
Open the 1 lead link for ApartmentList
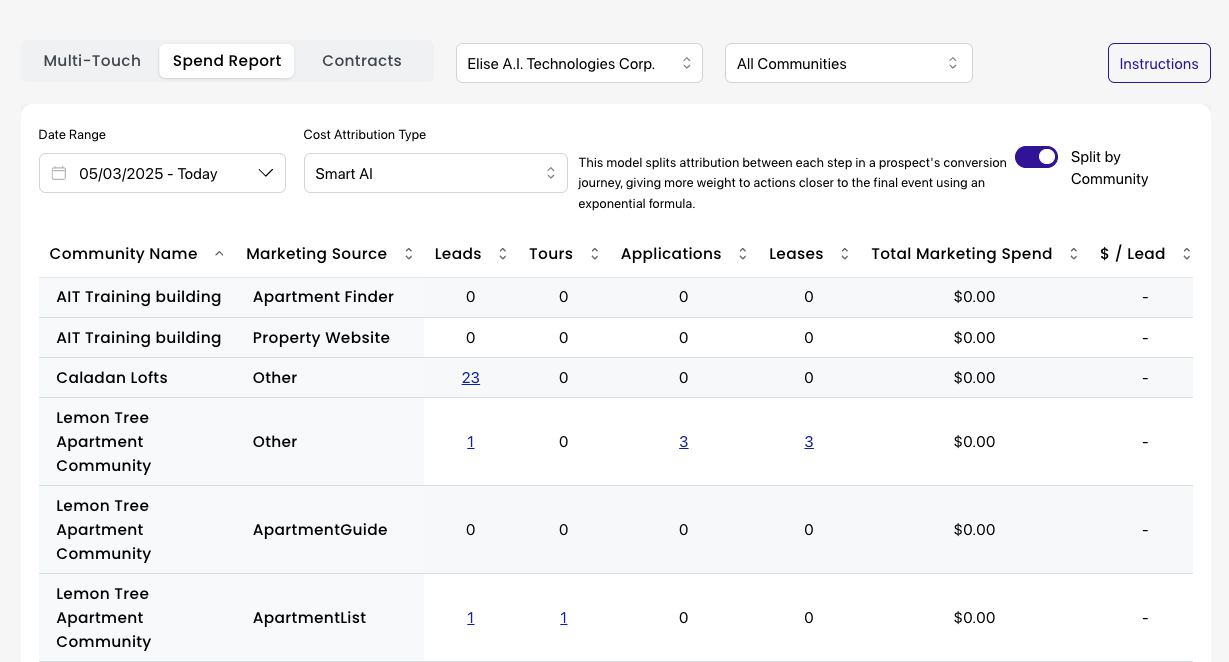471,618
